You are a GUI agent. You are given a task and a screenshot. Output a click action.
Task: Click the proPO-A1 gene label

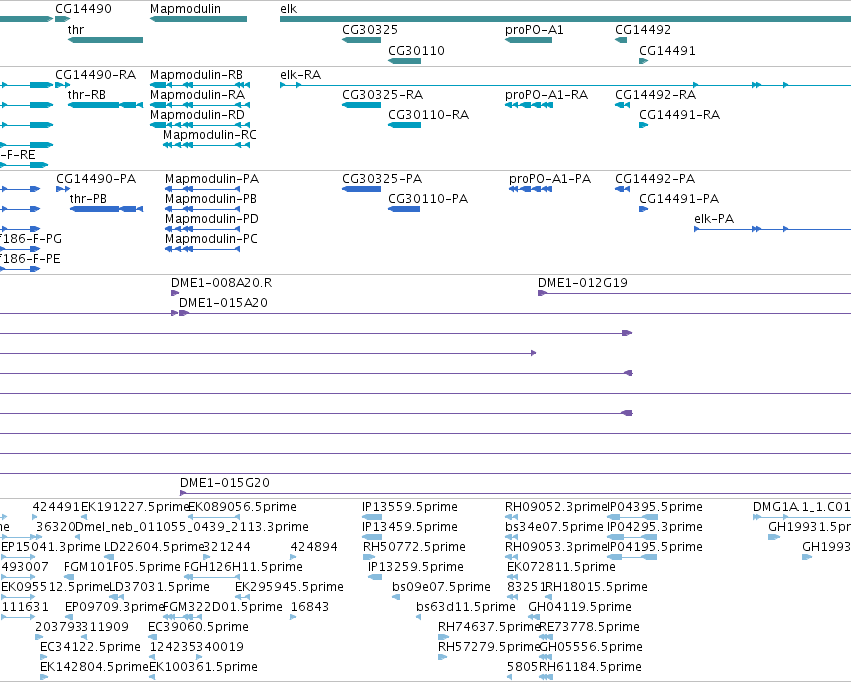pyautogui.click(x=534, y=29)
